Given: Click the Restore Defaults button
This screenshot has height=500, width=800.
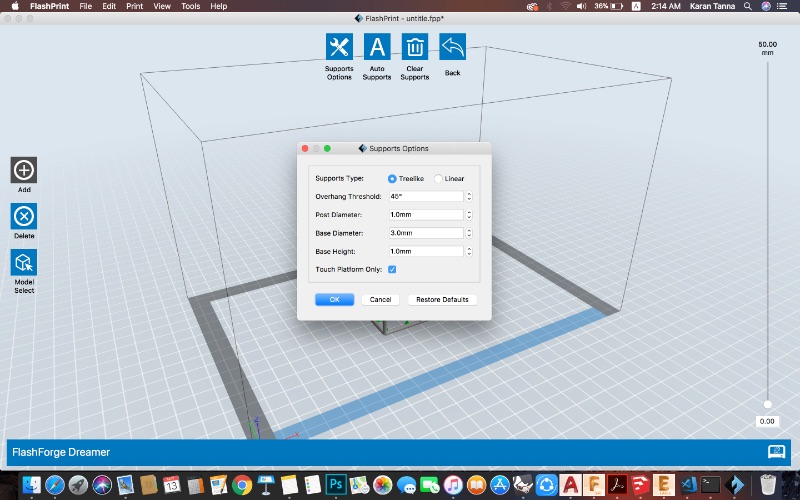Looking at the screenshot, I should (442, 299).
